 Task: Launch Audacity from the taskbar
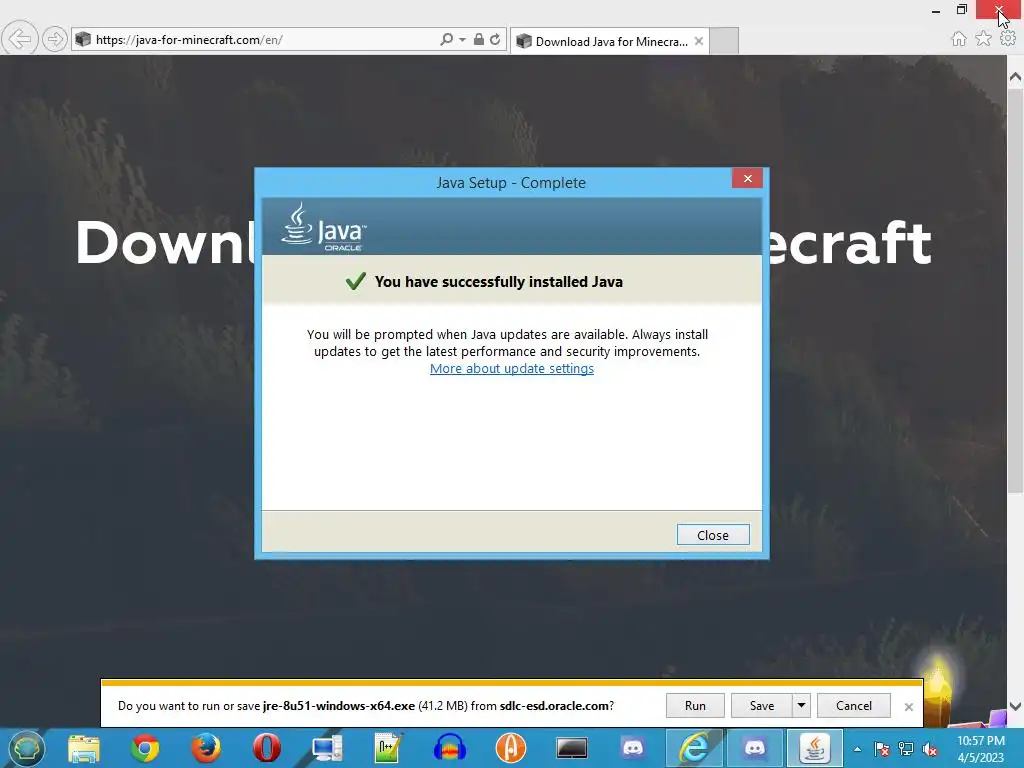click(449, 748)
